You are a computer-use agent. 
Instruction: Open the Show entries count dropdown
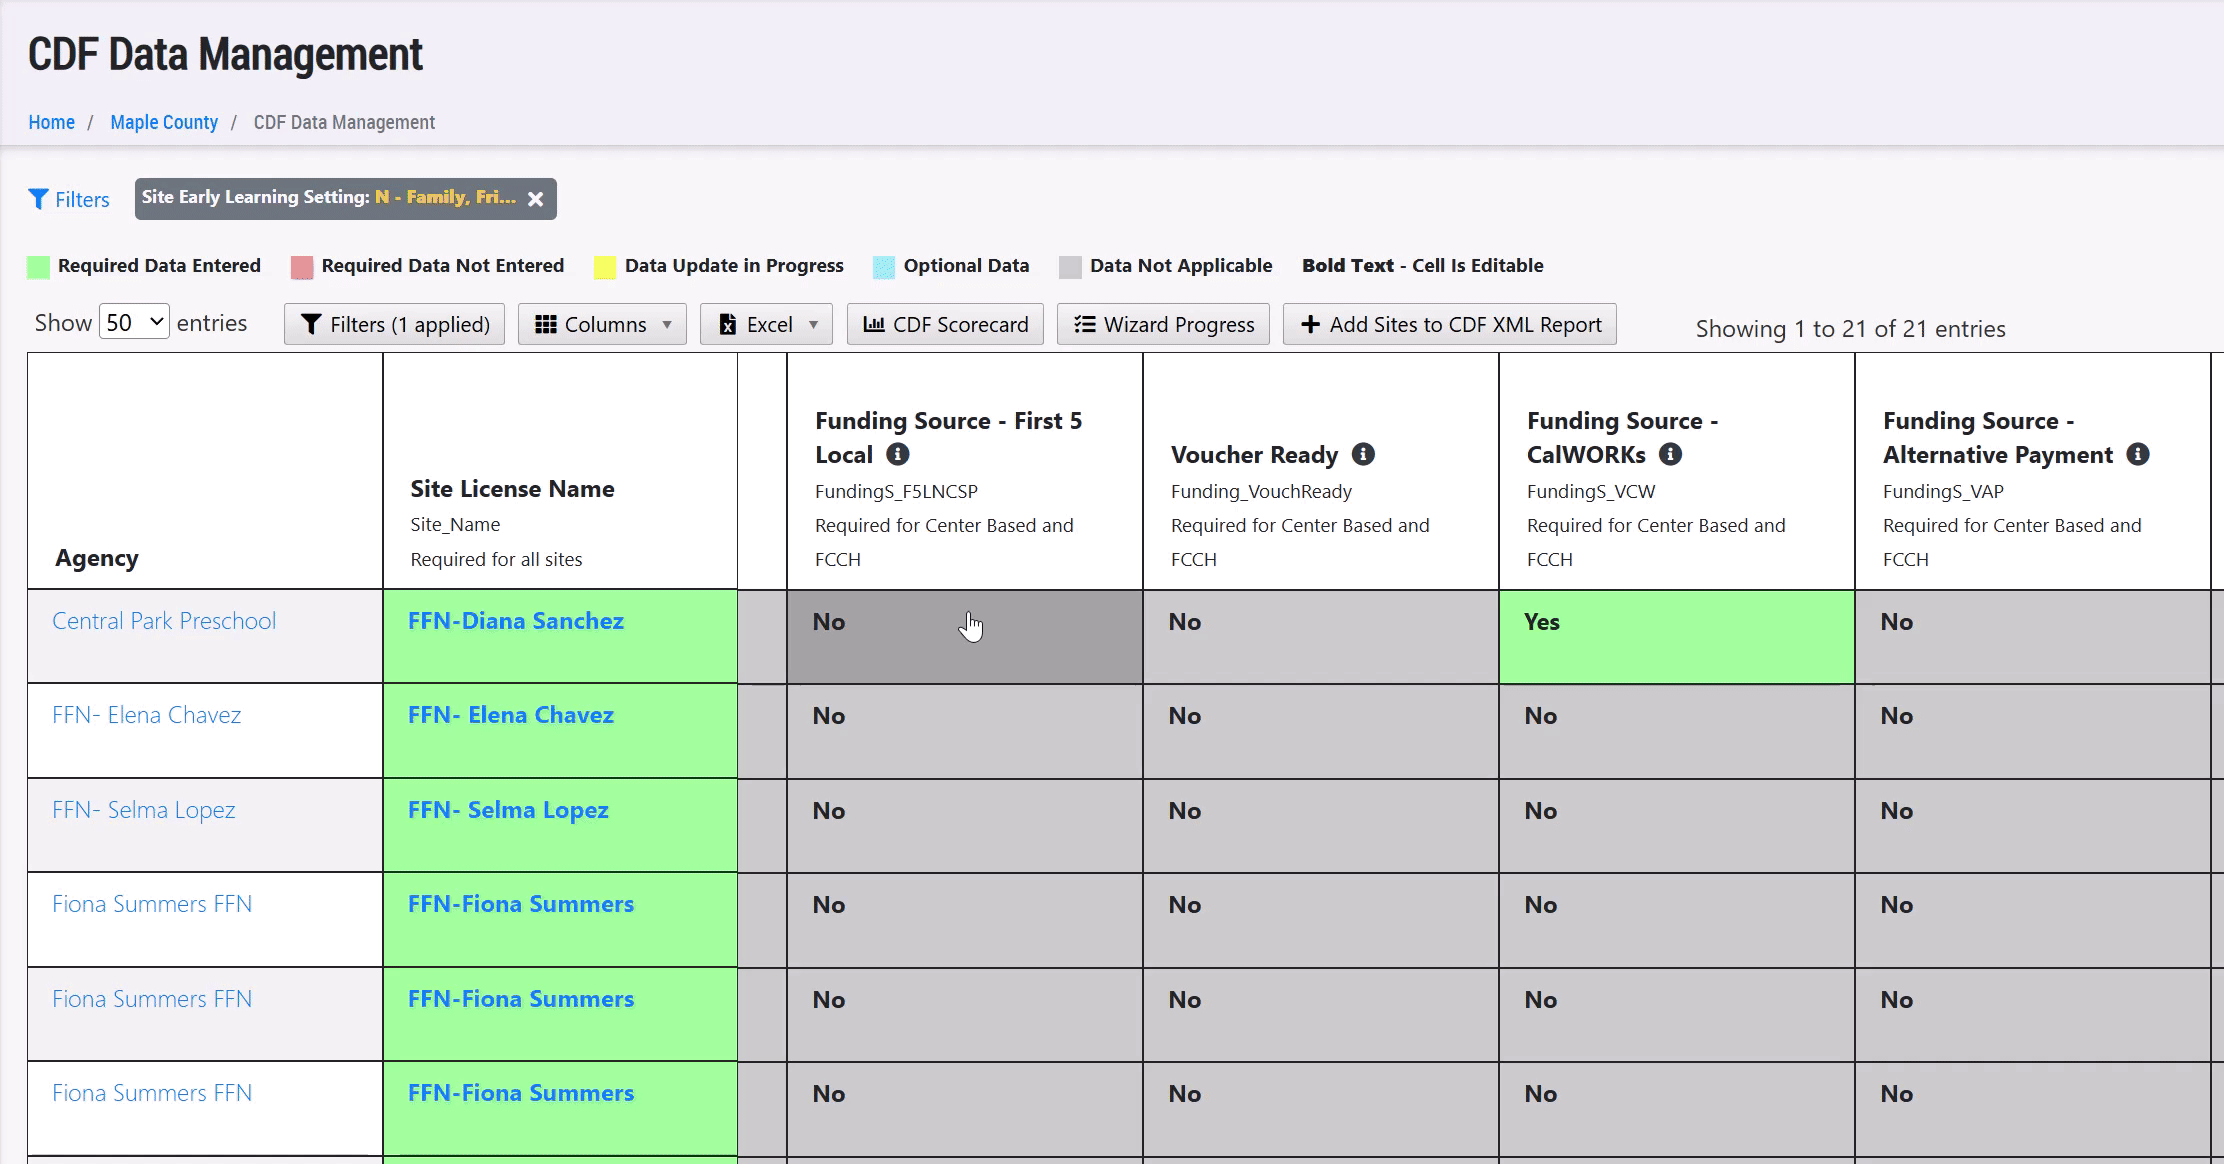point(134,322)
